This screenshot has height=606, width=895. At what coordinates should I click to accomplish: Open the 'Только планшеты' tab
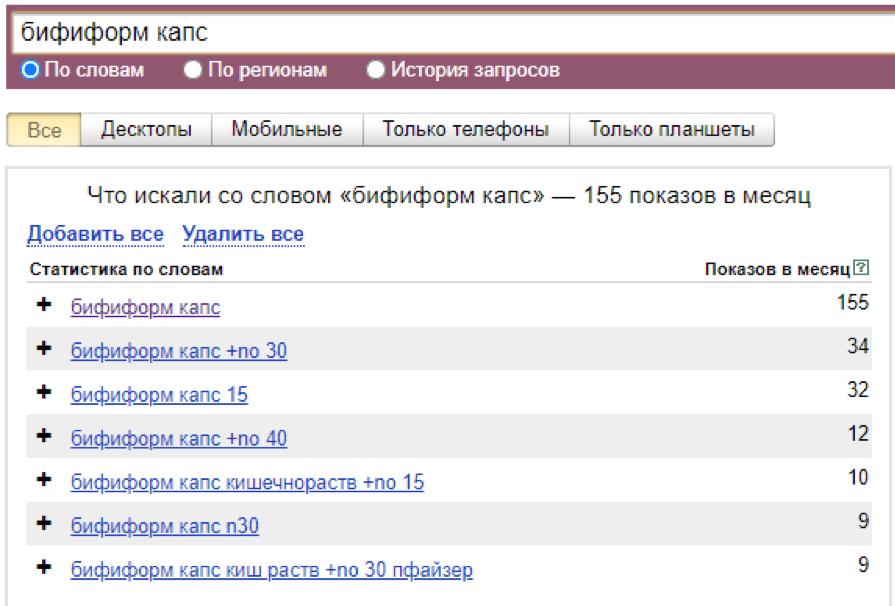pos(672,130)
